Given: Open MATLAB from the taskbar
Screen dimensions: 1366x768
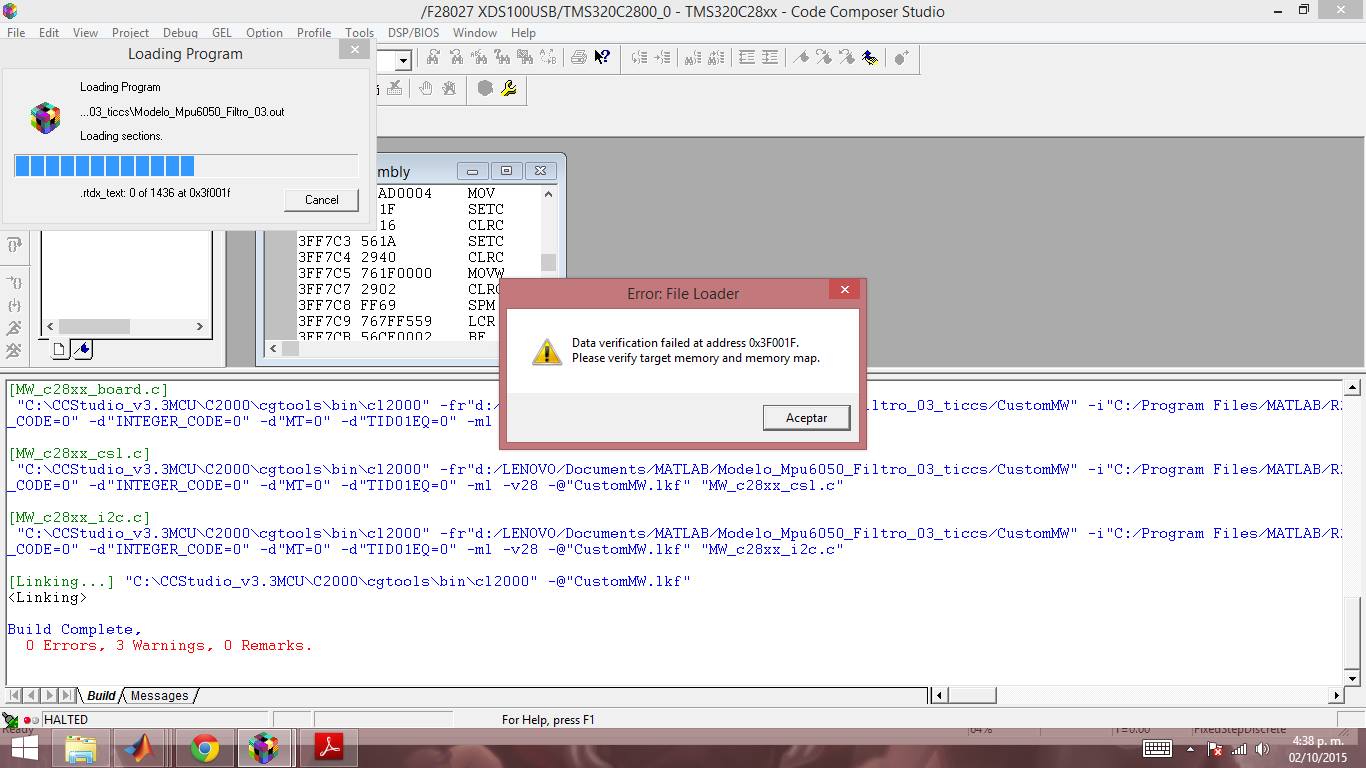Looking at the screenshot, I should 139,748.
